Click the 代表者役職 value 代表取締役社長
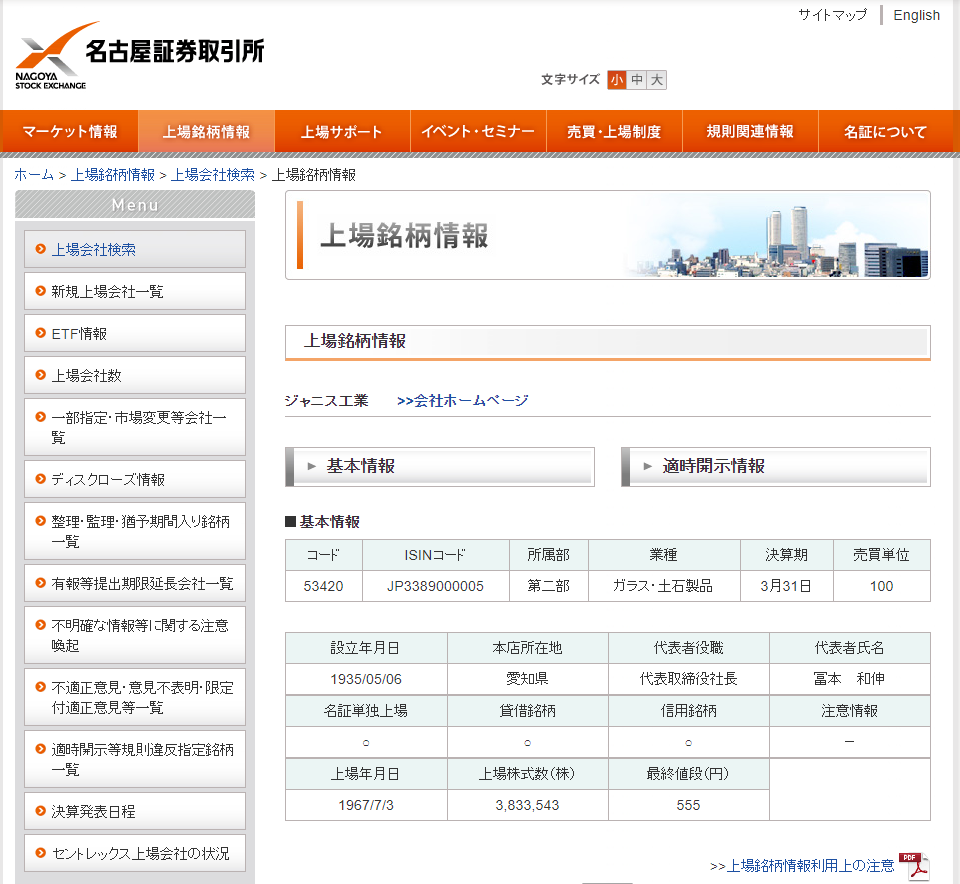 tap(688, 679)
